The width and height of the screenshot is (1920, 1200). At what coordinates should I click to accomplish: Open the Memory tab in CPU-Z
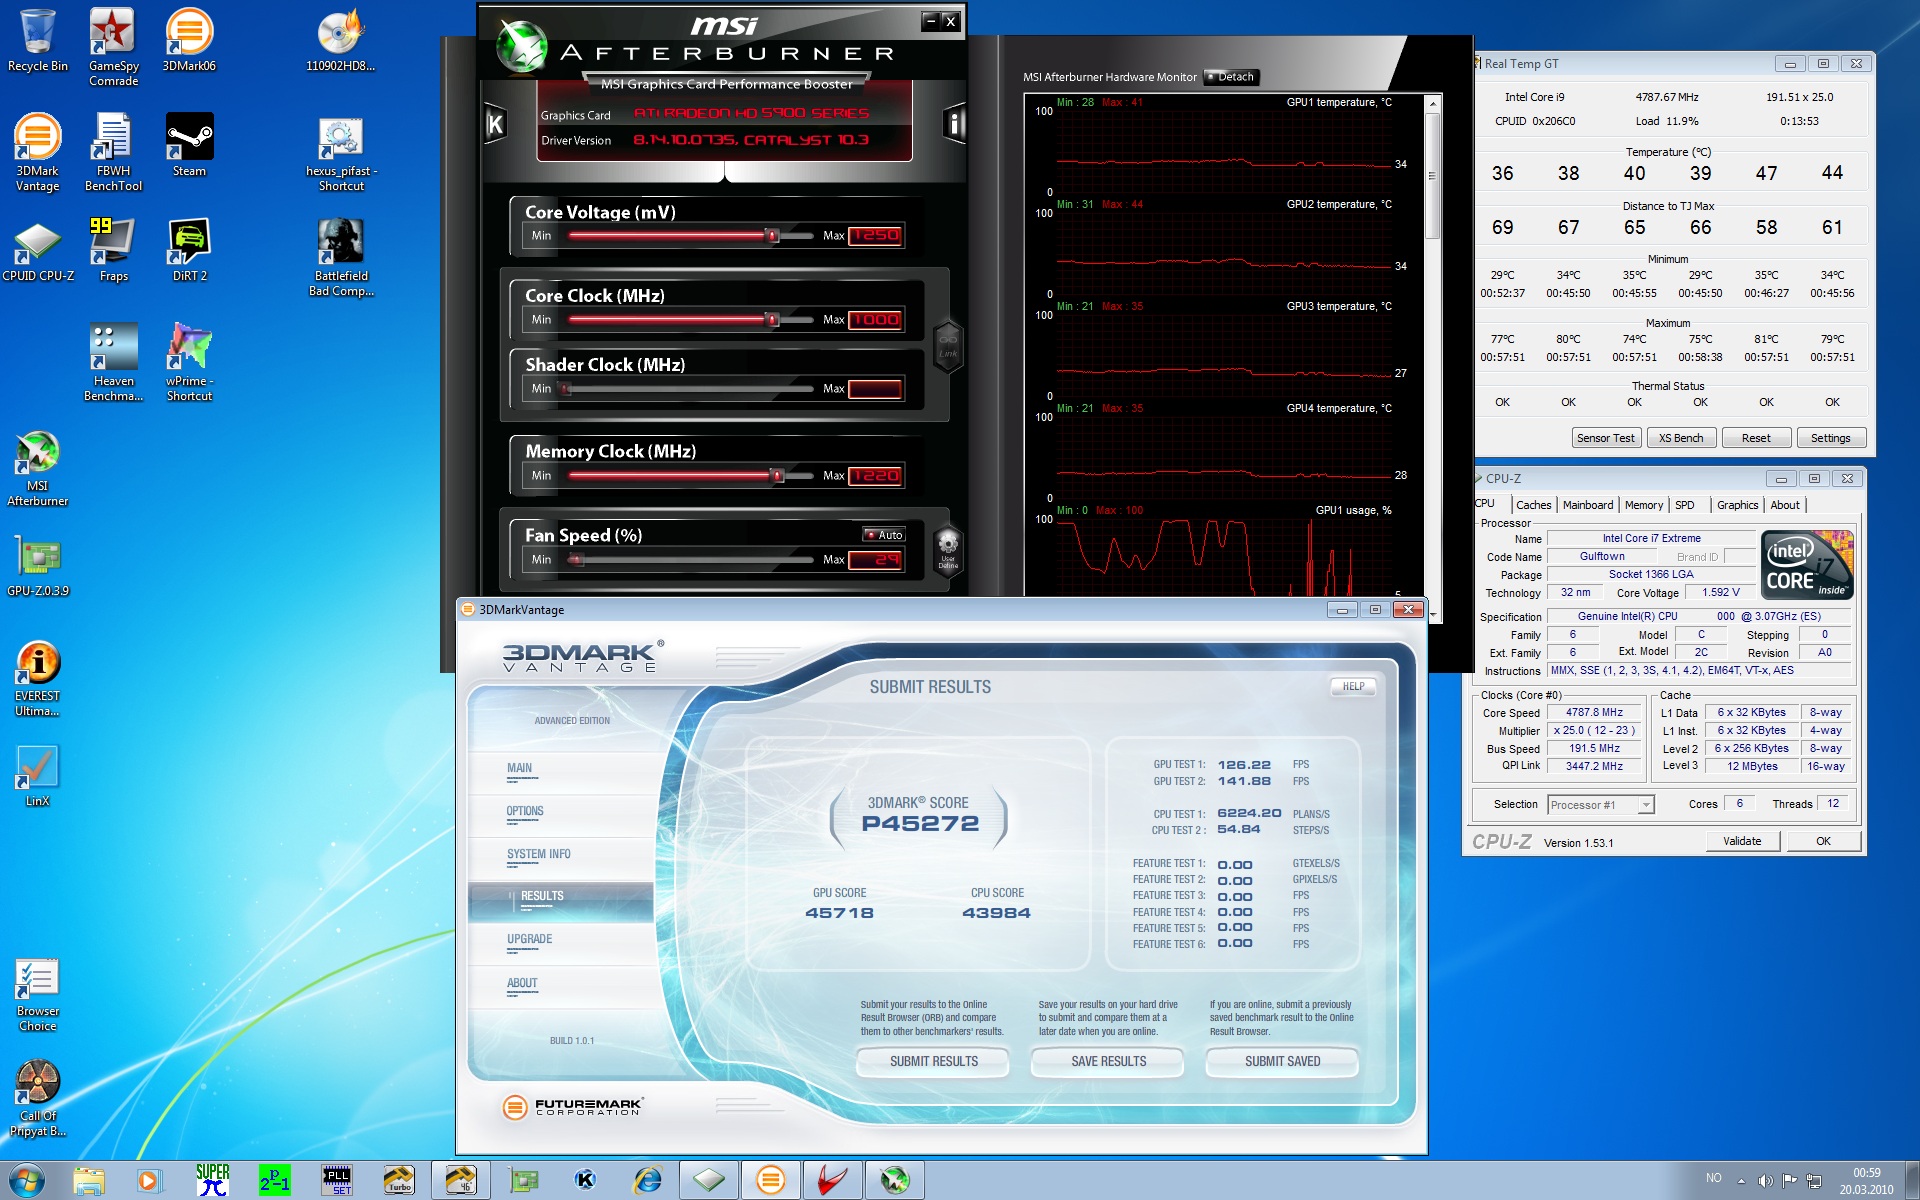(x=1644, y=505)
